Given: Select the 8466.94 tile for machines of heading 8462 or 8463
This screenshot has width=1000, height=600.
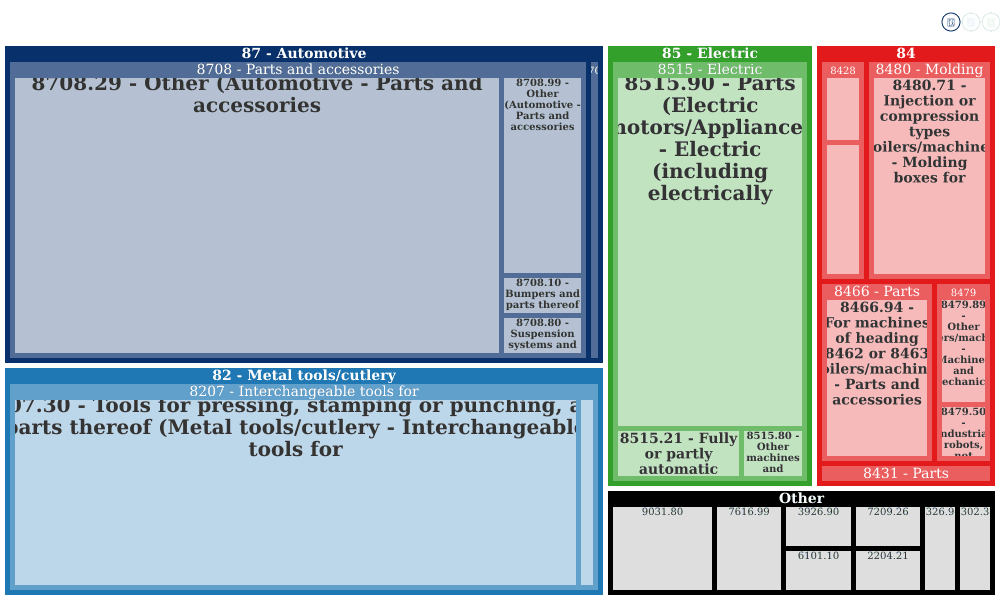Looking at the screenshot, I should pos(876,378).
